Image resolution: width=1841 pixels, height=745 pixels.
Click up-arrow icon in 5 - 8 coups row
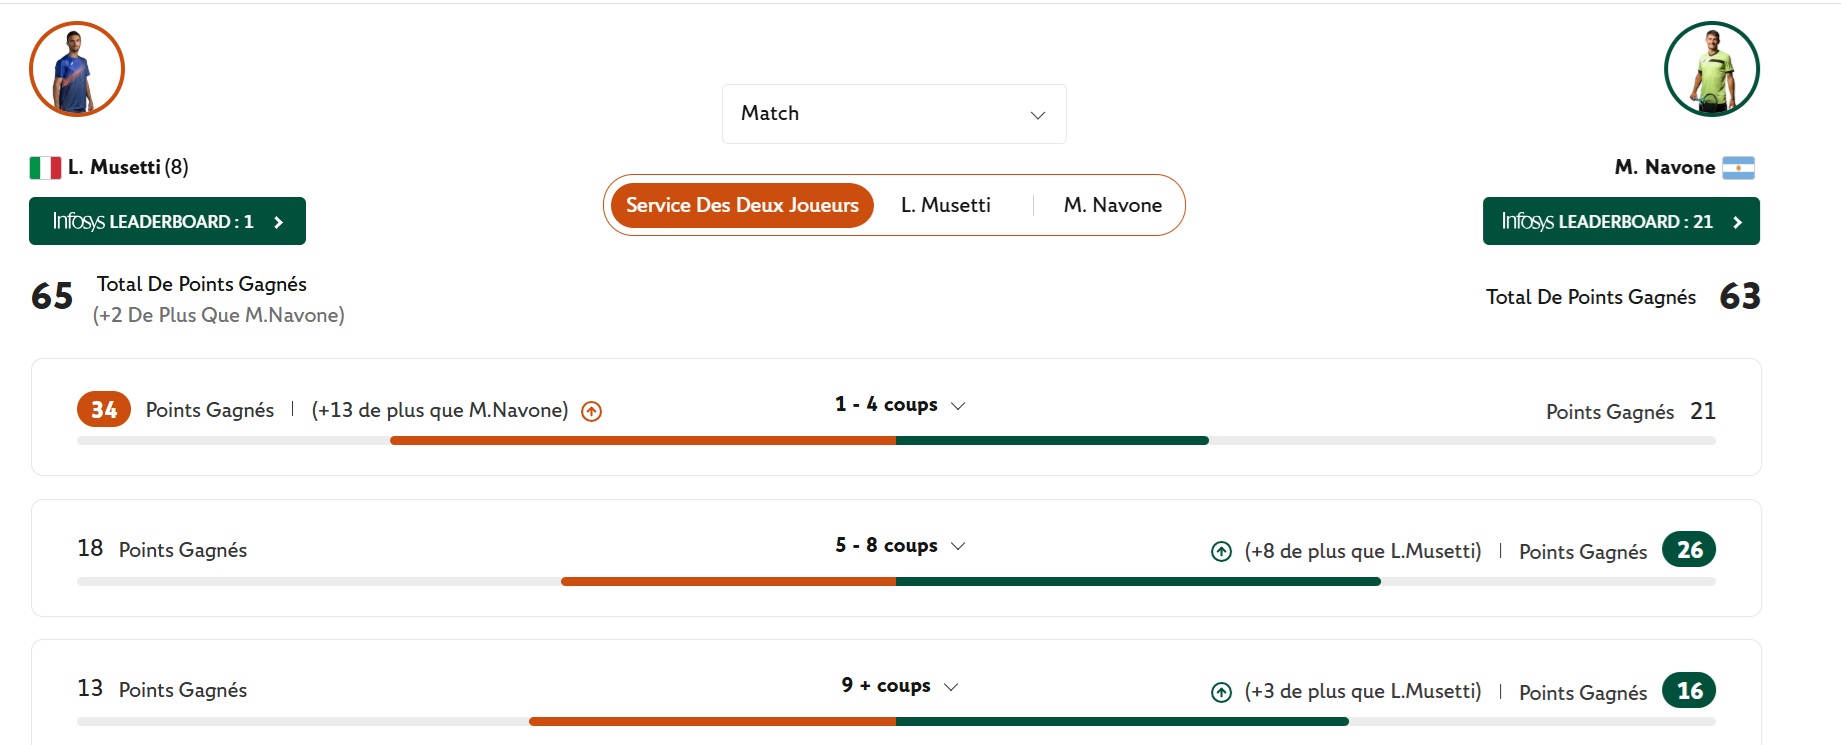pyautogui.click(x=1221, y=552)
